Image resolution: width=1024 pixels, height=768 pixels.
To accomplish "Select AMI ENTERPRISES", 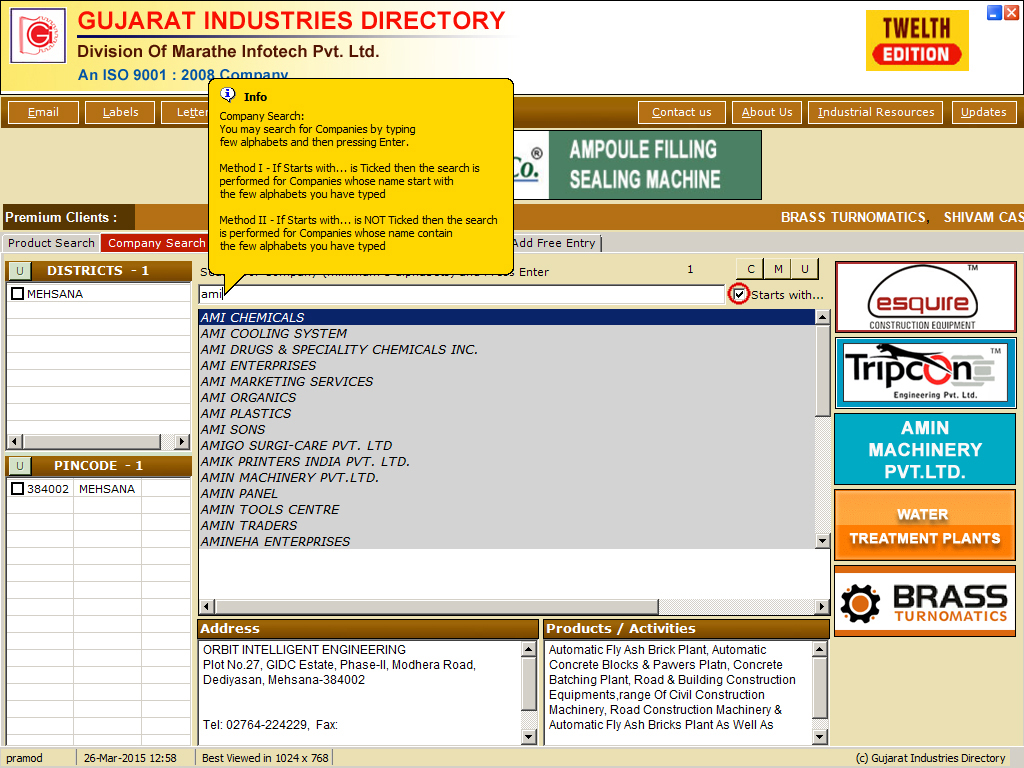I will tap(507, 365).
